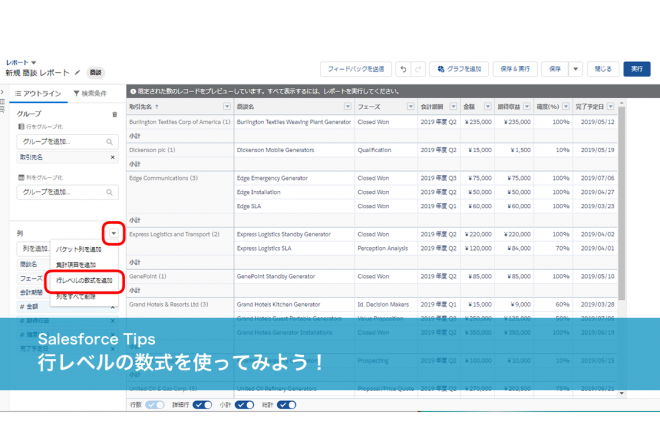Click GenePoint Standby Generator cell

tap(294, 276)
